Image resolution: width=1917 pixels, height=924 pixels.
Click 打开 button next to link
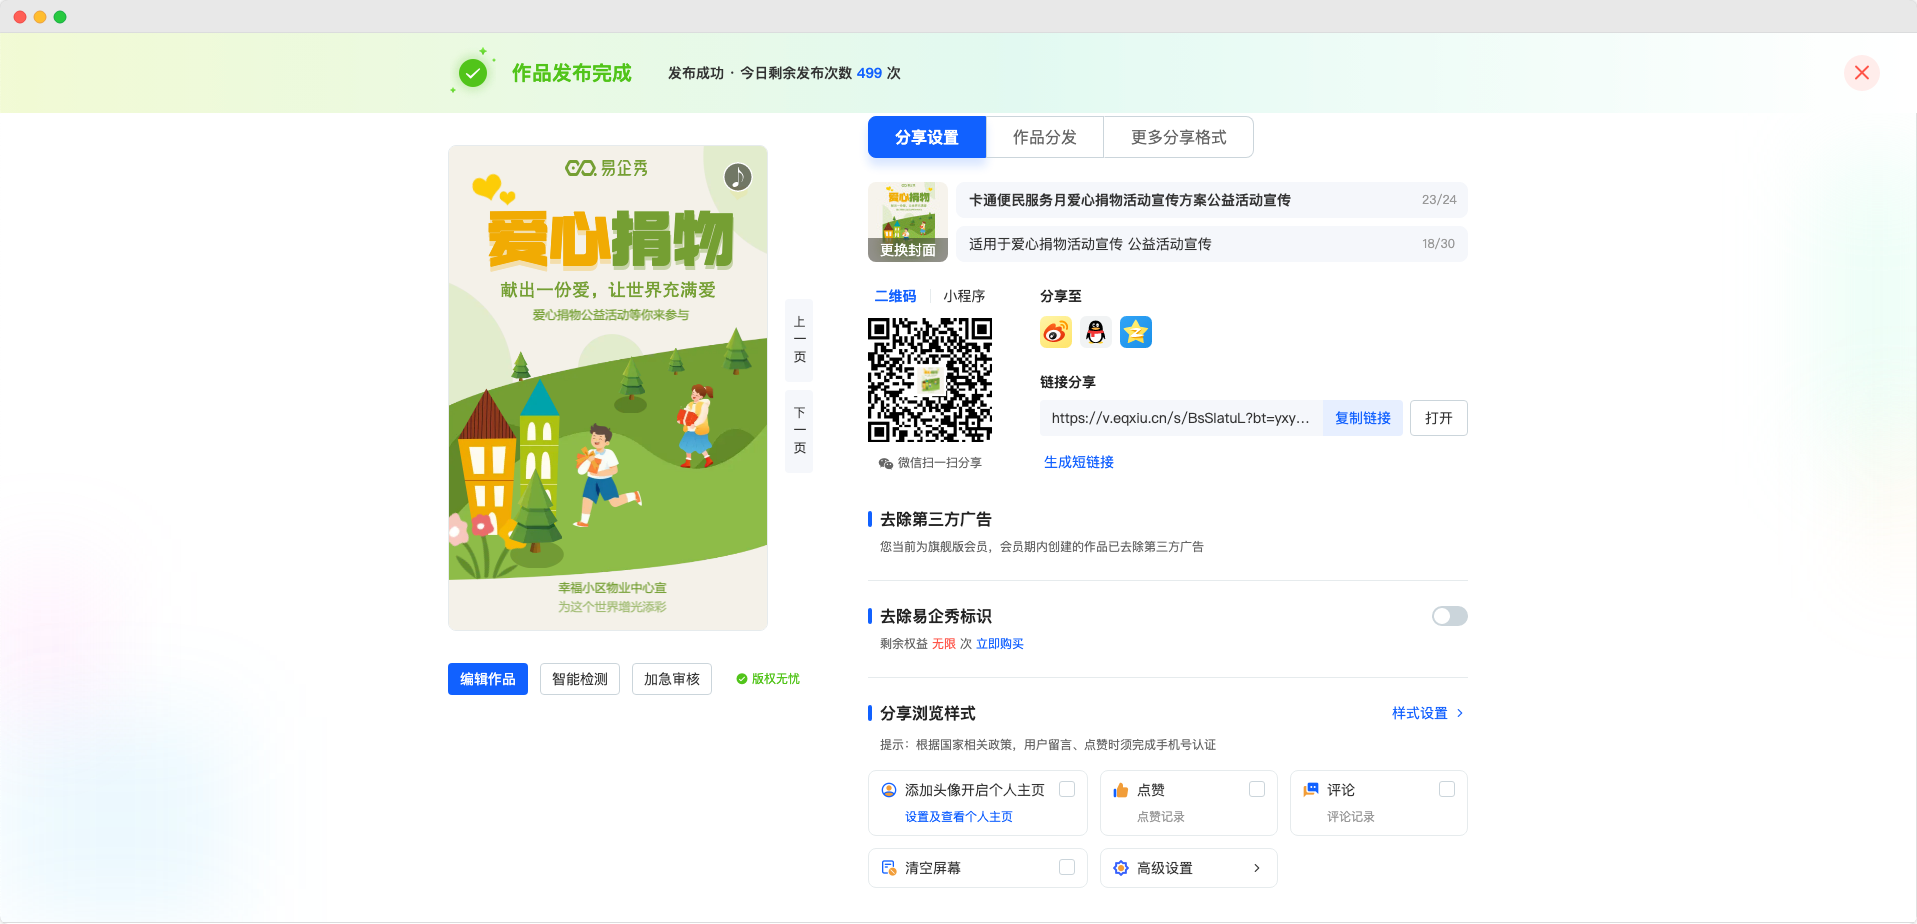click(1439, 418)
